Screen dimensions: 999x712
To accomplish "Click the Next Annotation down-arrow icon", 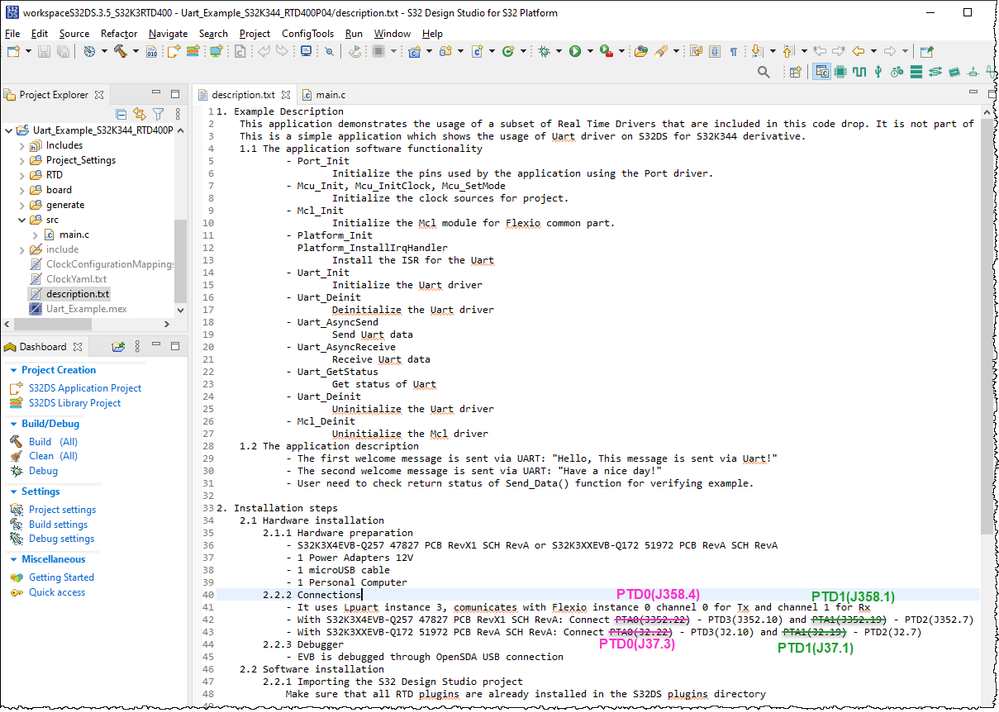I will (x=756, y=52).
